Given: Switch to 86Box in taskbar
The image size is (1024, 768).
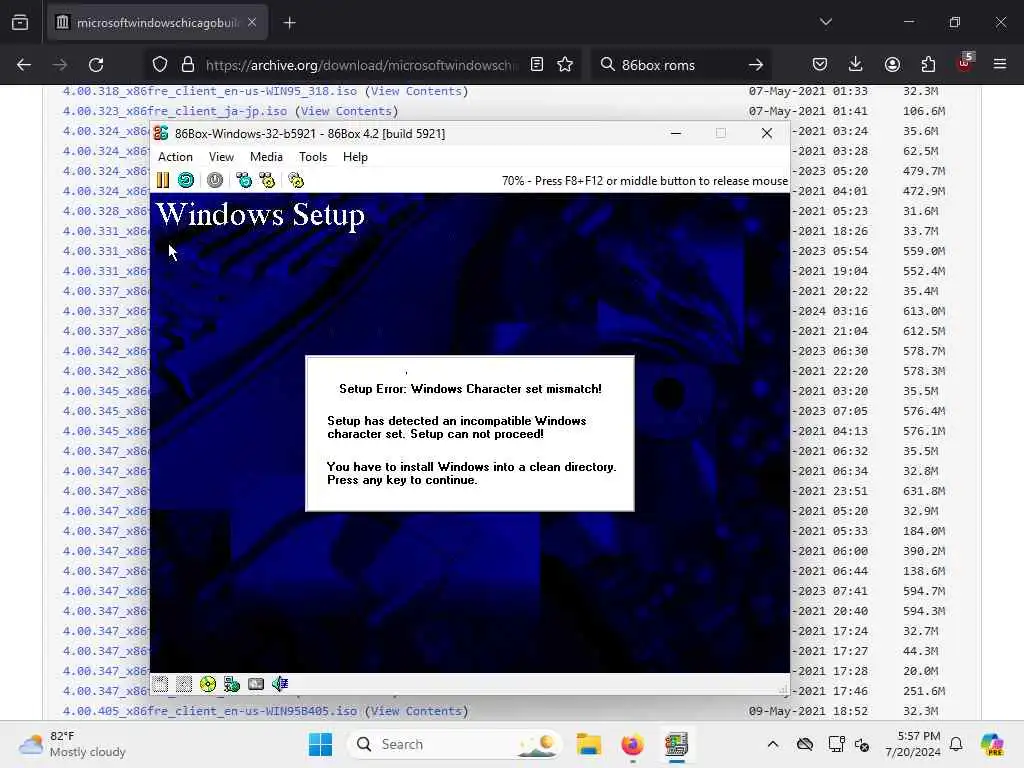Looking at the screenshot, I should [x=677, y=744].
